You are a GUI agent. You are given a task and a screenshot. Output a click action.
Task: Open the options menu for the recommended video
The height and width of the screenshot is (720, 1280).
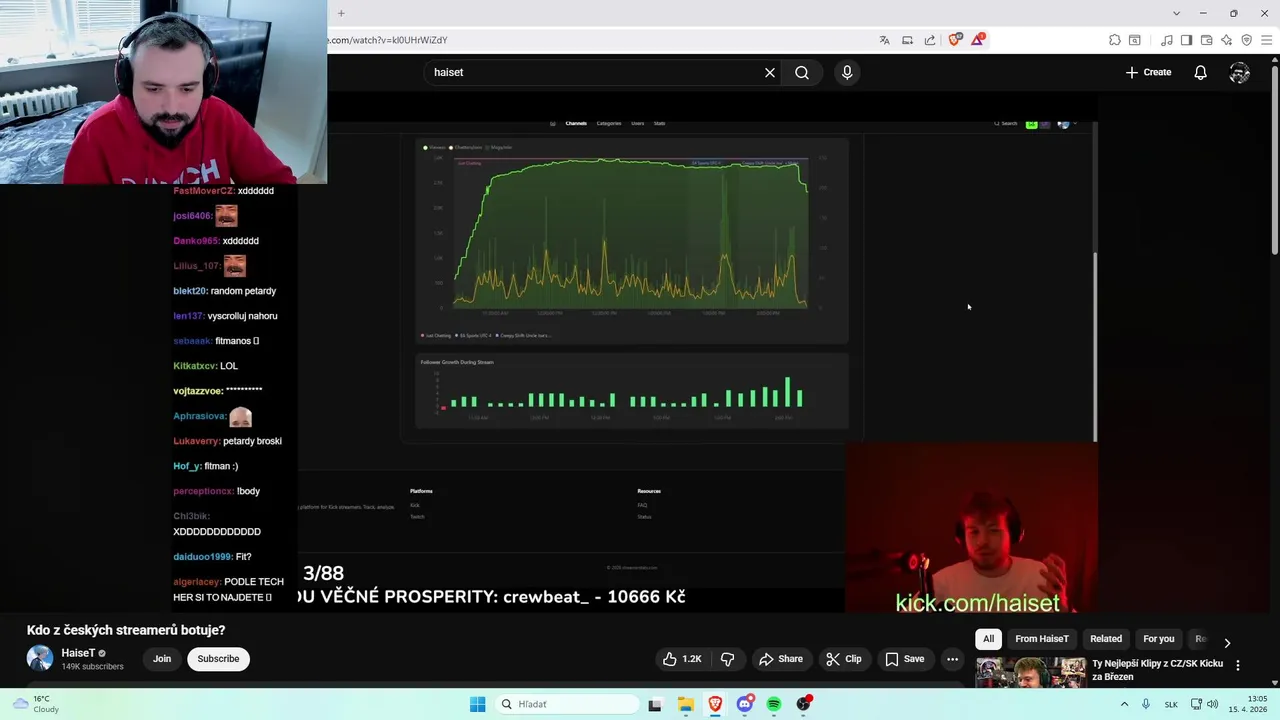point(1238,665)
